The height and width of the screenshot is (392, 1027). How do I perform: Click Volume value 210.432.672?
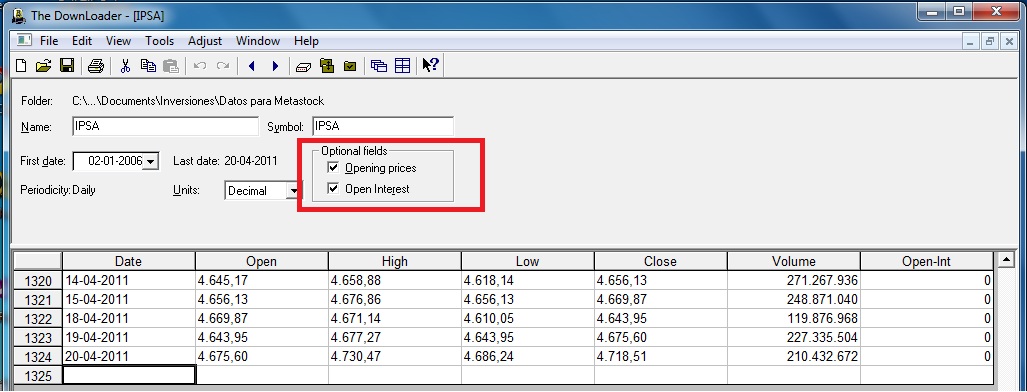[794, 357]
